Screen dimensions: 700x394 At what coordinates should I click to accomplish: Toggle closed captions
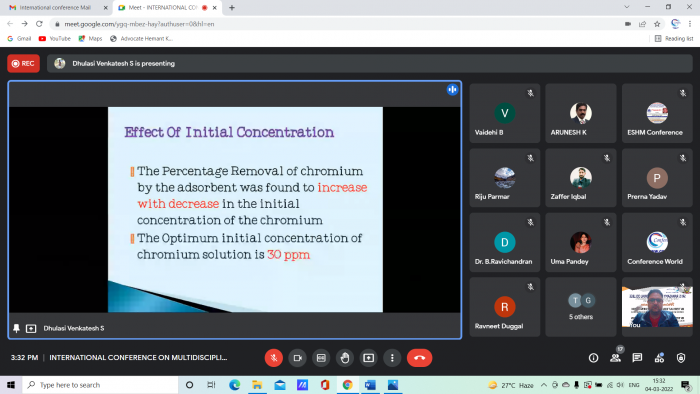pos(321,358)
